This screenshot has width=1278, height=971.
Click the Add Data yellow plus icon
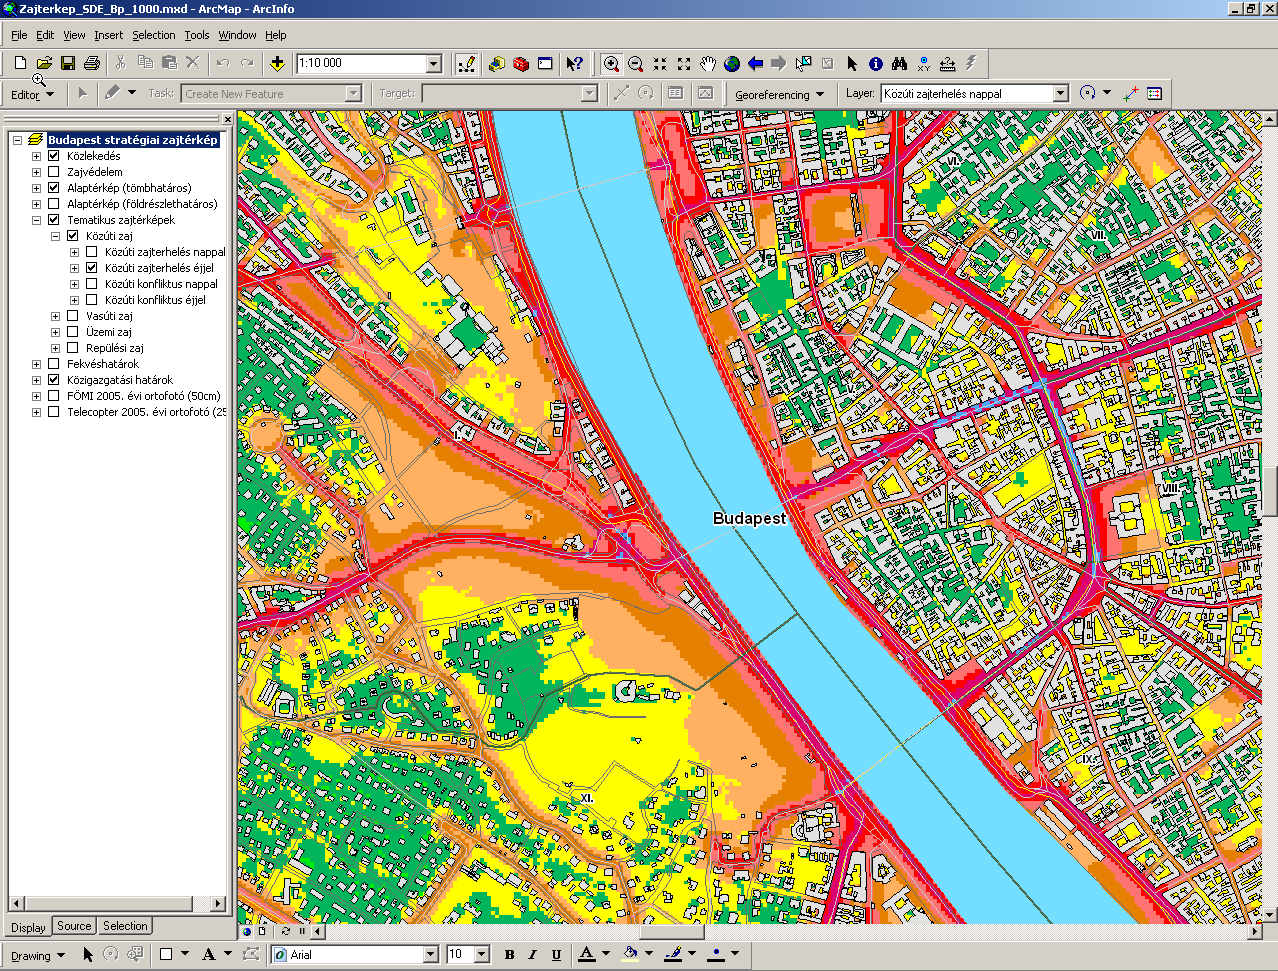pyautogui.click(x=277, y=64)
